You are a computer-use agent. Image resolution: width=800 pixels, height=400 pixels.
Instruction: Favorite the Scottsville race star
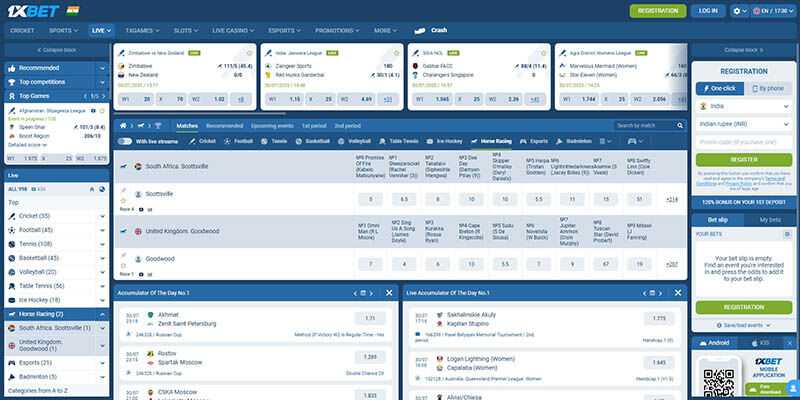coord(123,201)
